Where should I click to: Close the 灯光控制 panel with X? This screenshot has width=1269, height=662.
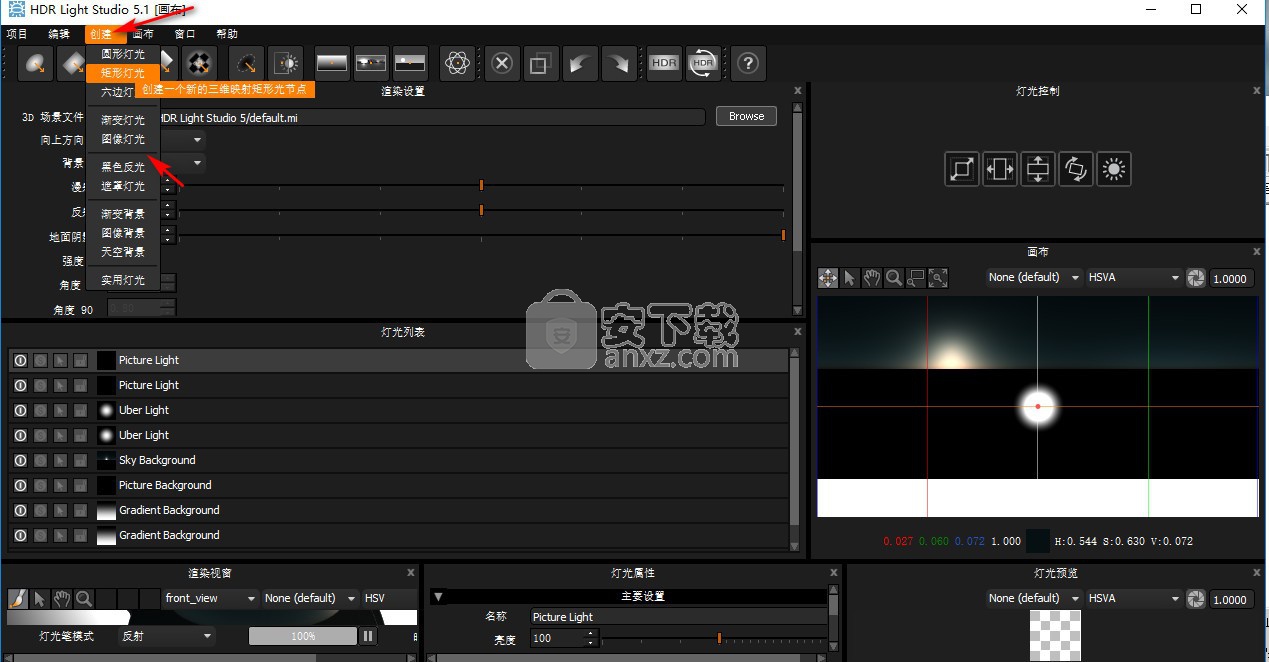(x=1257, y=91)
